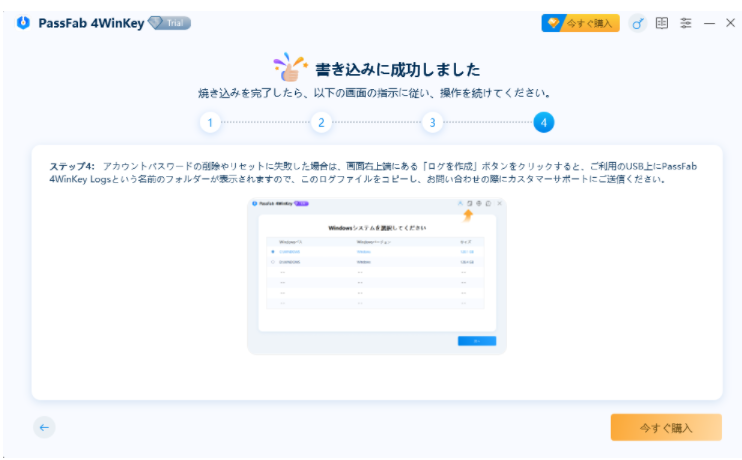This screenshot has width=742, height=460.
Task: Go to step 2 circle
Action: click(321, 123)
